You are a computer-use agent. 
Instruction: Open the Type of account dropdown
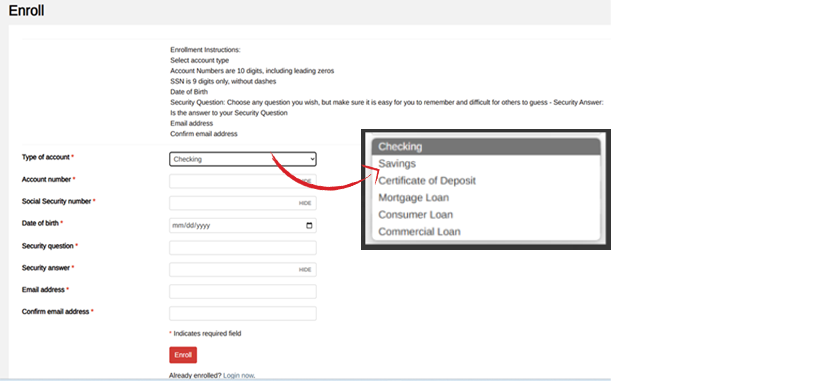click(242, 159)
